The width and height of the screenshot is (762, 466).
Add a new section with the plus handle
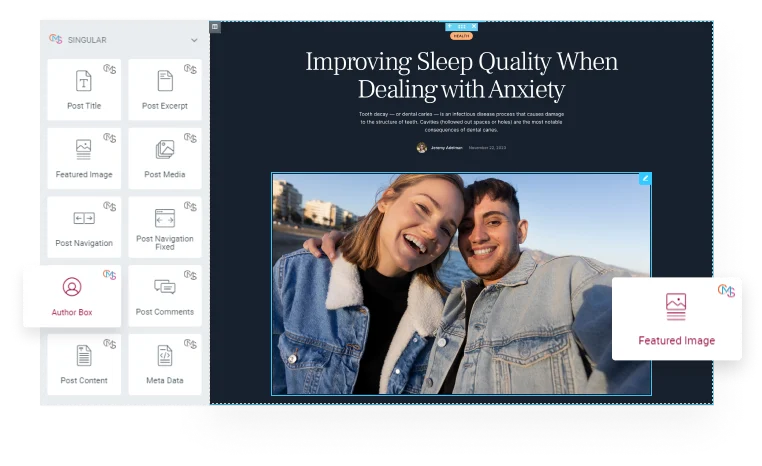pyautogui.click(x=450, y=26)
